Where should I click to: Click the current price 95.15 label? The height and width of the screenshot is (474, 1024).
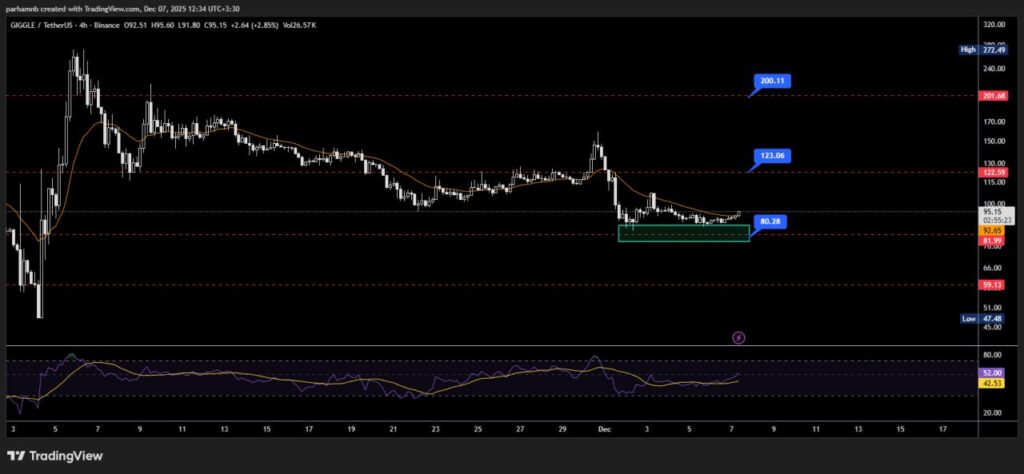(994, 211)
